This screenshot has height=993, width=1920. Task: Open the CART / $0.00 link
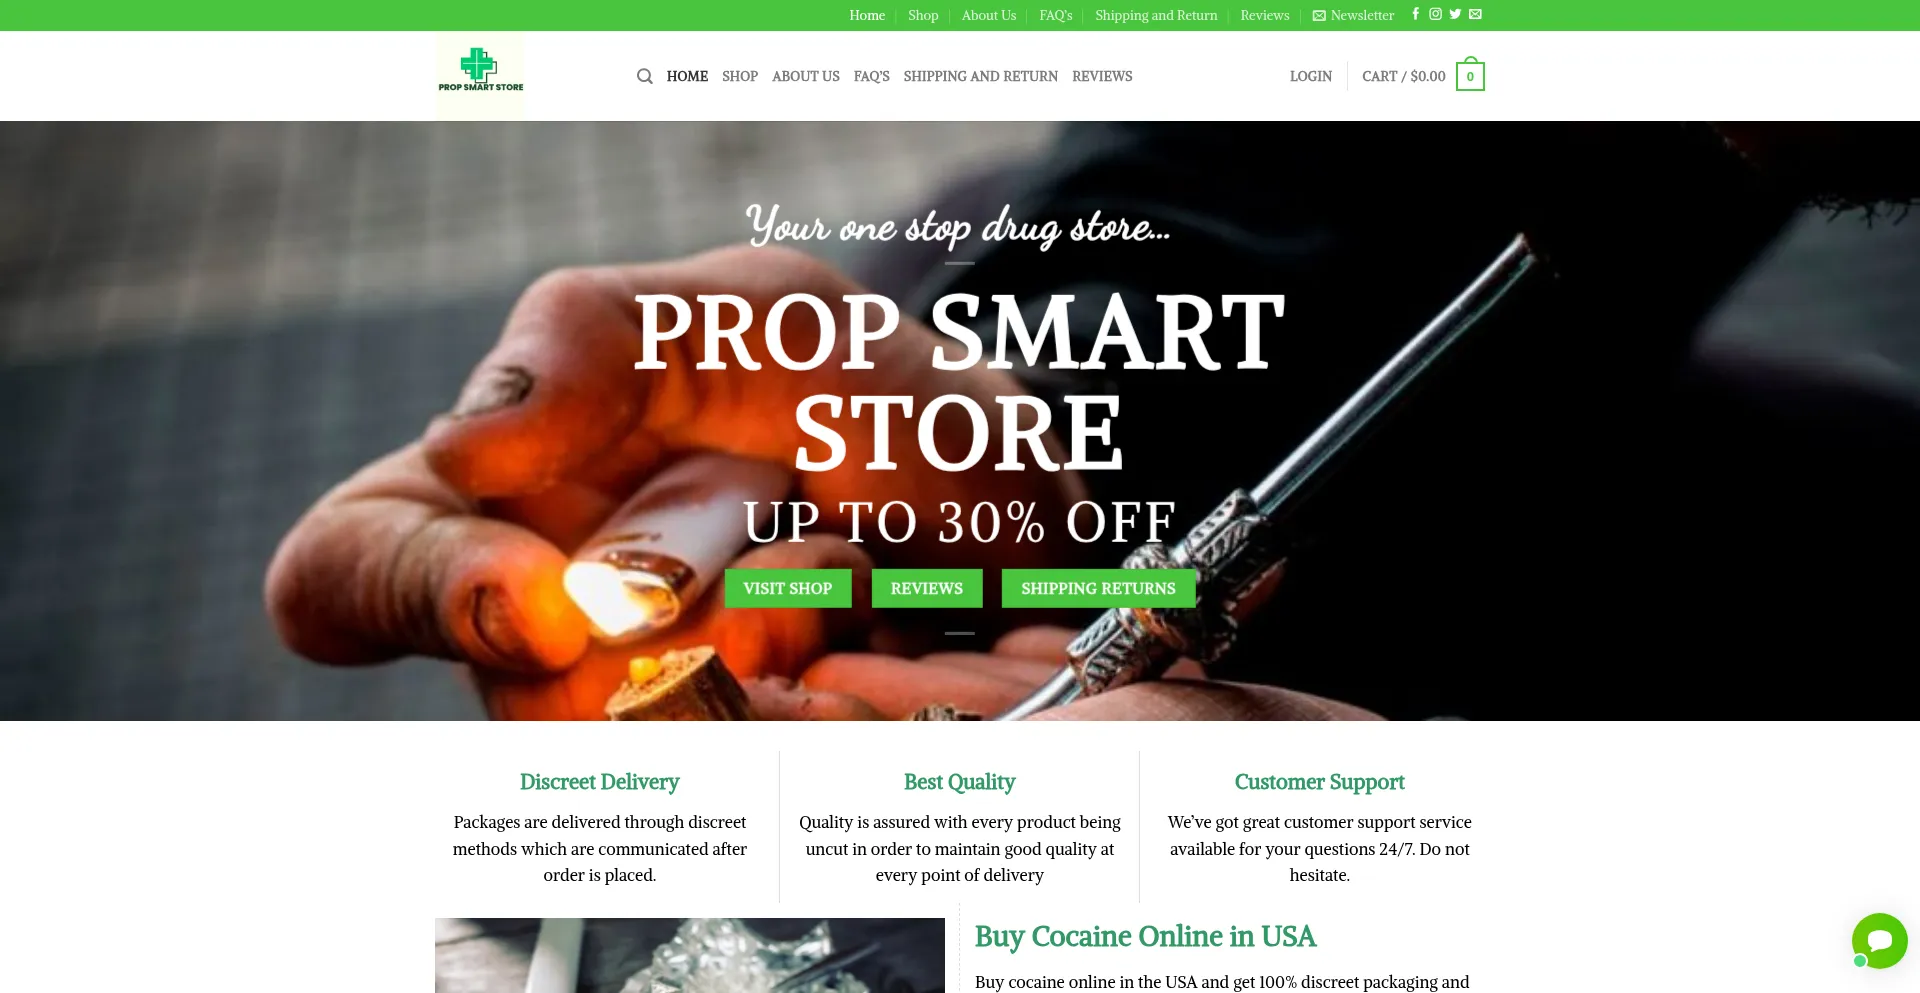1404,76
